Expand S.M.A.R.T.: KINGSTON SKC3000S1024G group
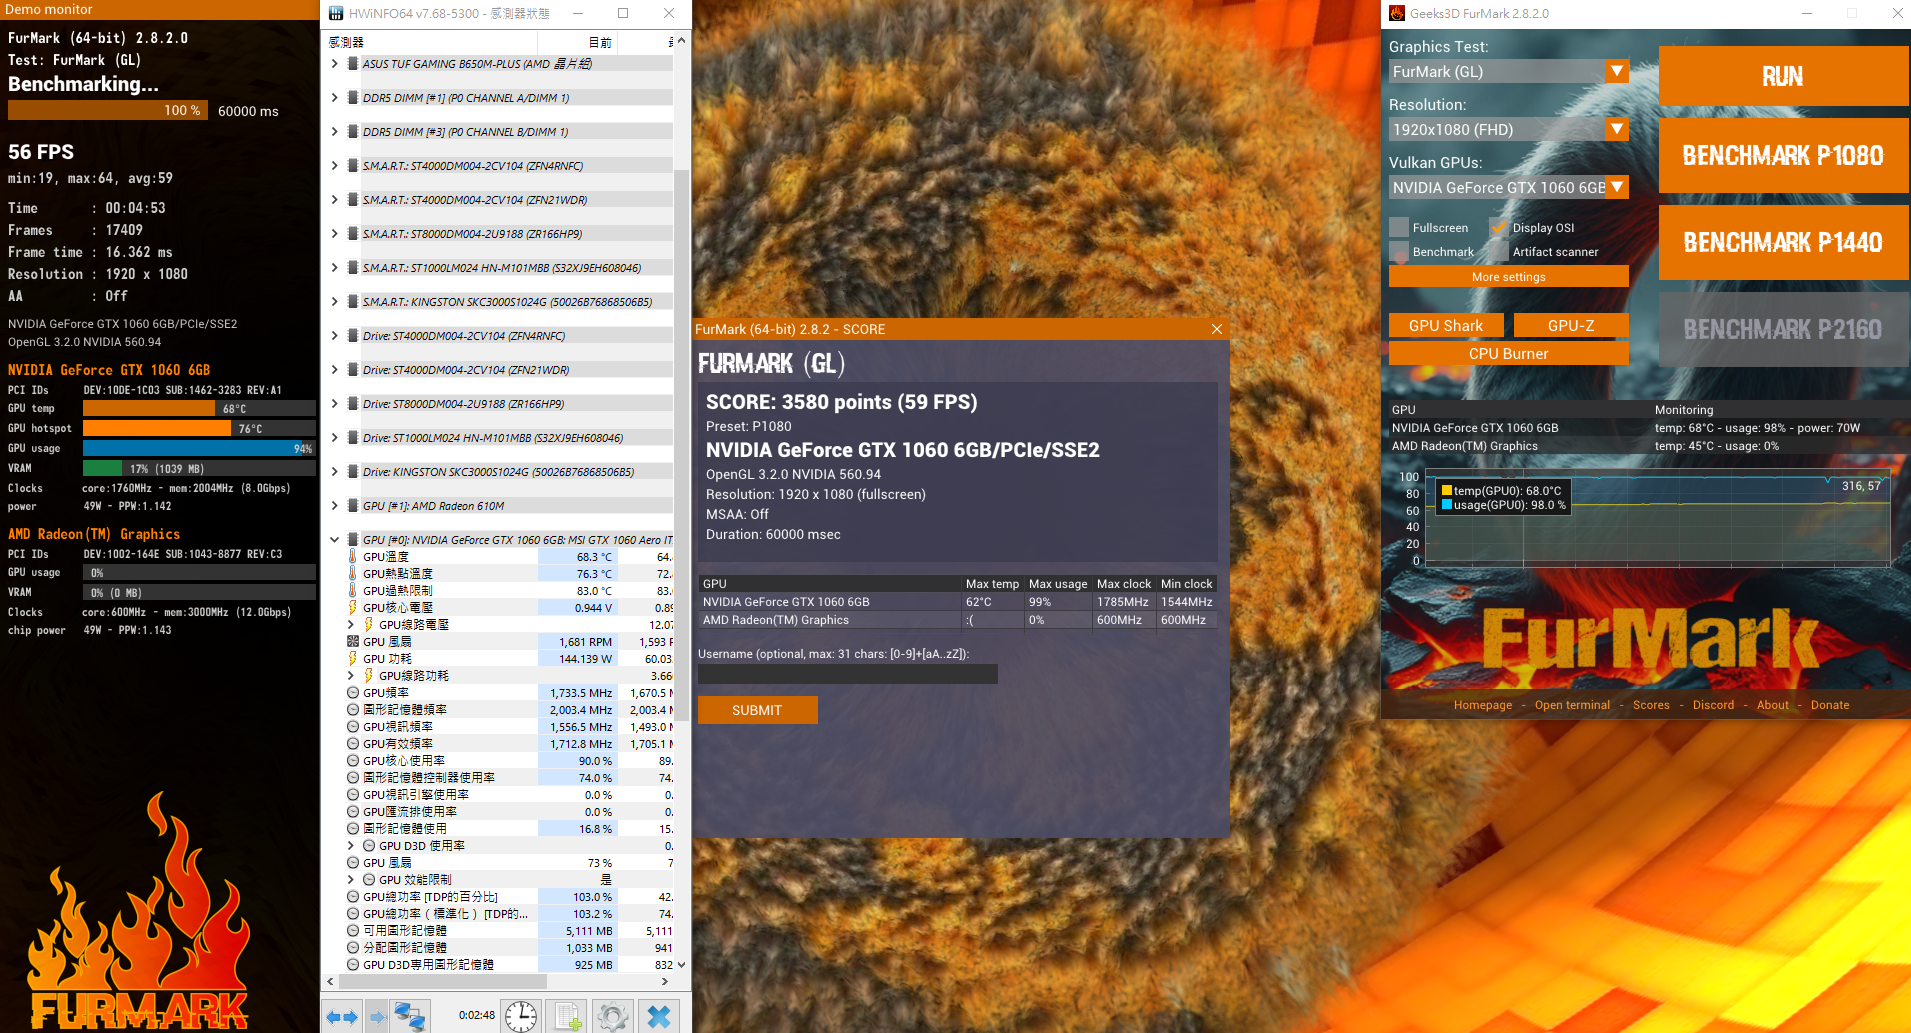1911x1033 pixels. tap(334, 302)
